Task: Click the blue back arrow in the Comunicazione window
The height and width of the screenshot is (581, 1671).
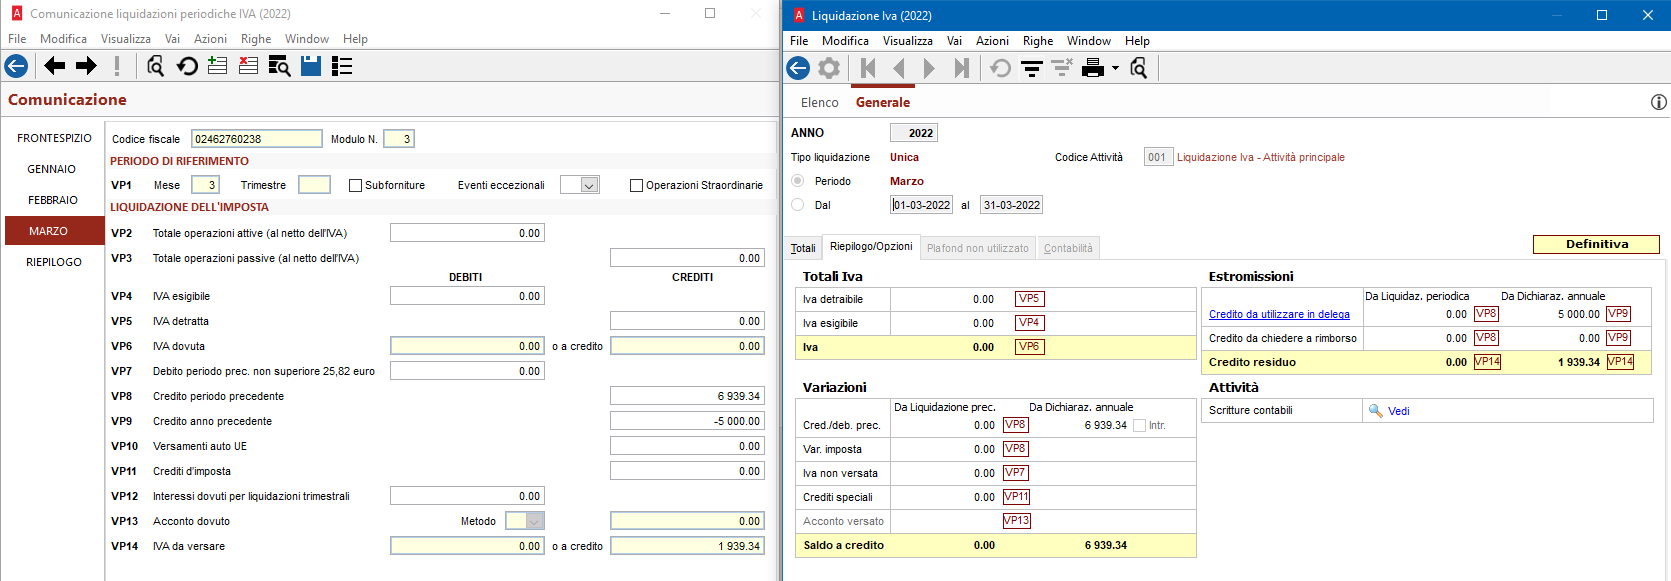Action: (x=16, y=66)
